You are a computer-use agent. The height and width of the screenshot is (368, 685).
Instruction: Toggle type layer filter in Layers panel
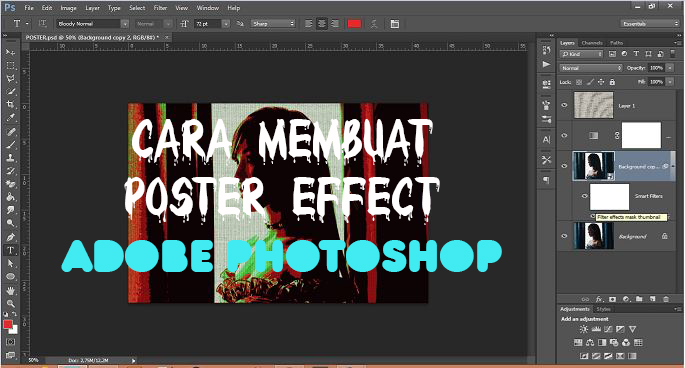[636, 54]
